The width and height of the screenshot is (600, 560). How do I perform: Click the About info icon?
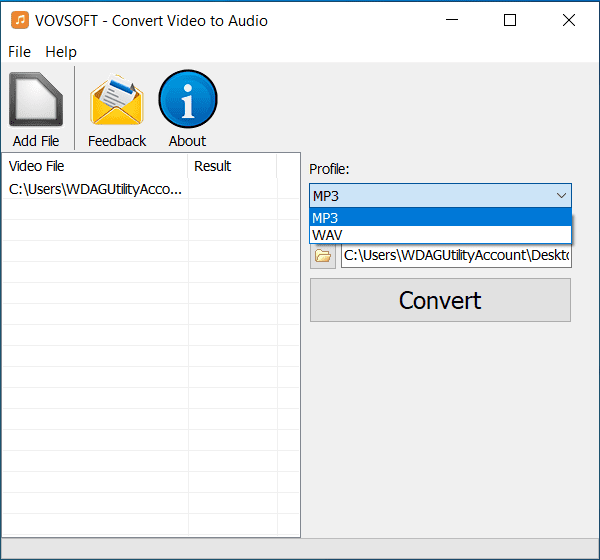click(187, 100)
